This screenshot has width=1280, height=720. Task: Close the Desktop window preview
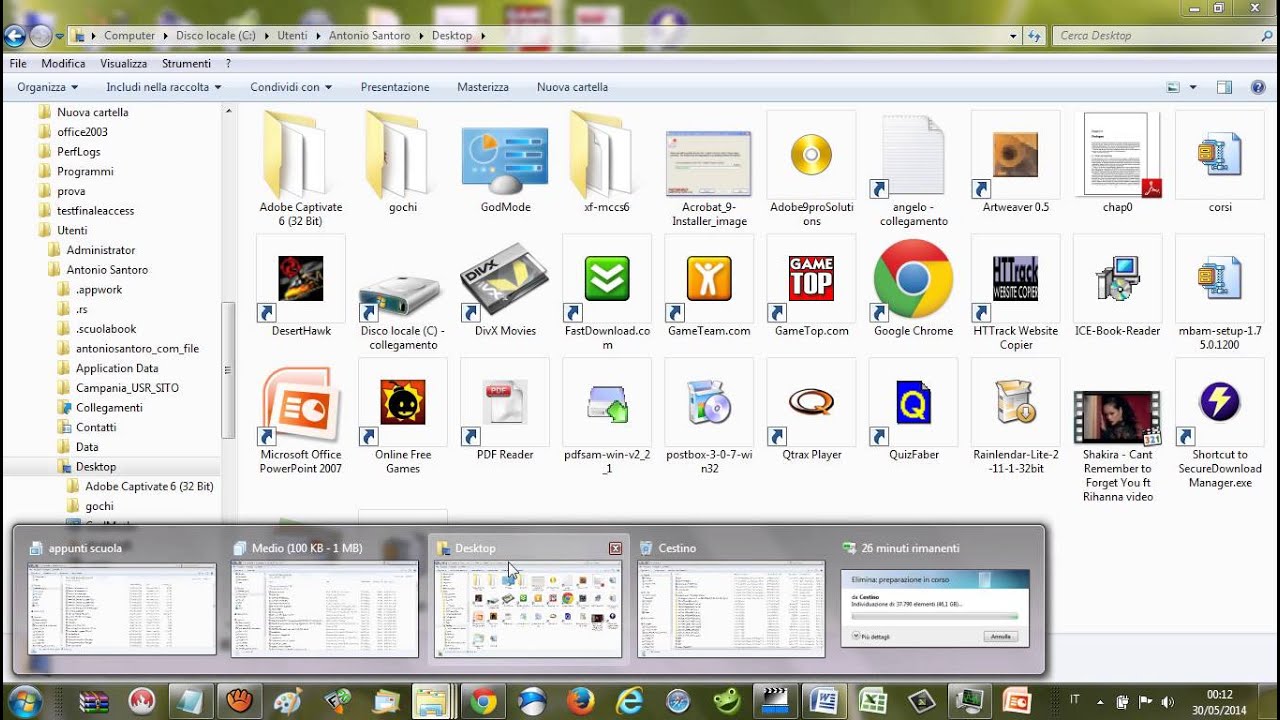pos(615,548)
